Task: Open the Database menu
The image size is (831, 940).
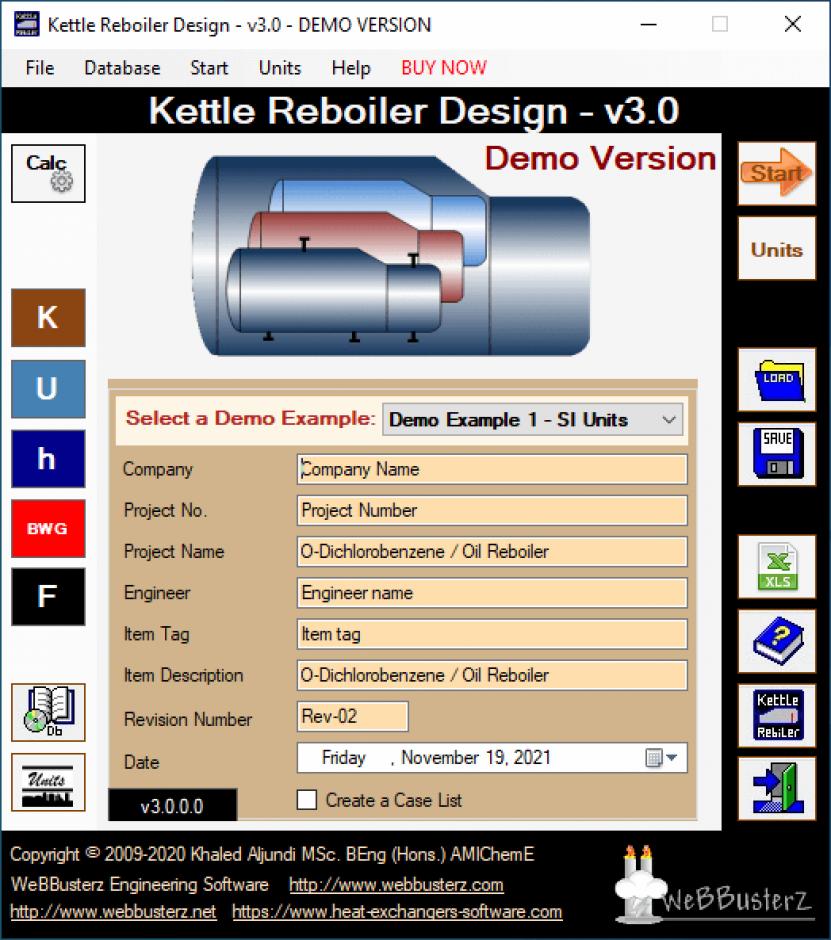Action: 122,68
